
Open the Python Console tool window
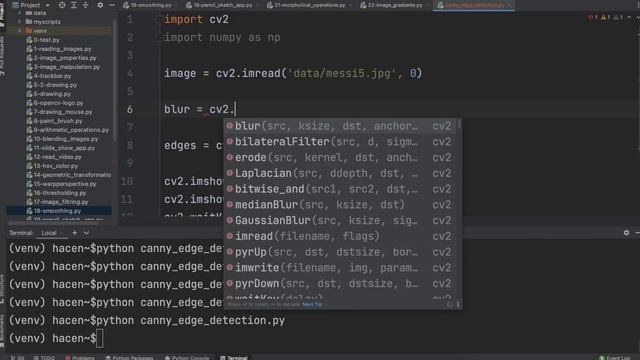(187, 358)
